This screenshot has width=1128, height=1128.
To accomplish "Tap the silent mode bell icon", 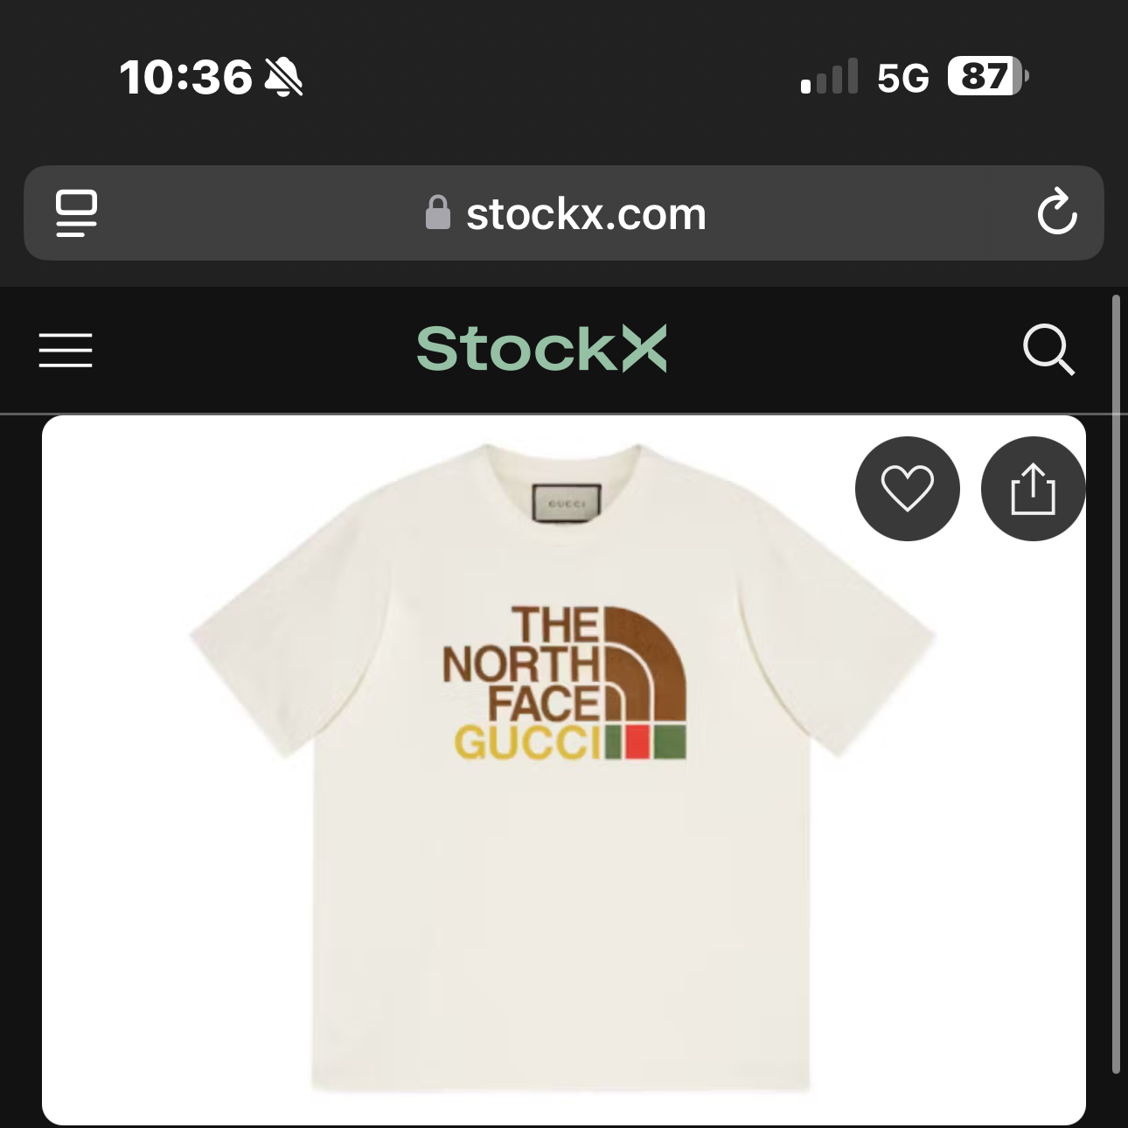I will (x=283, y=77).
